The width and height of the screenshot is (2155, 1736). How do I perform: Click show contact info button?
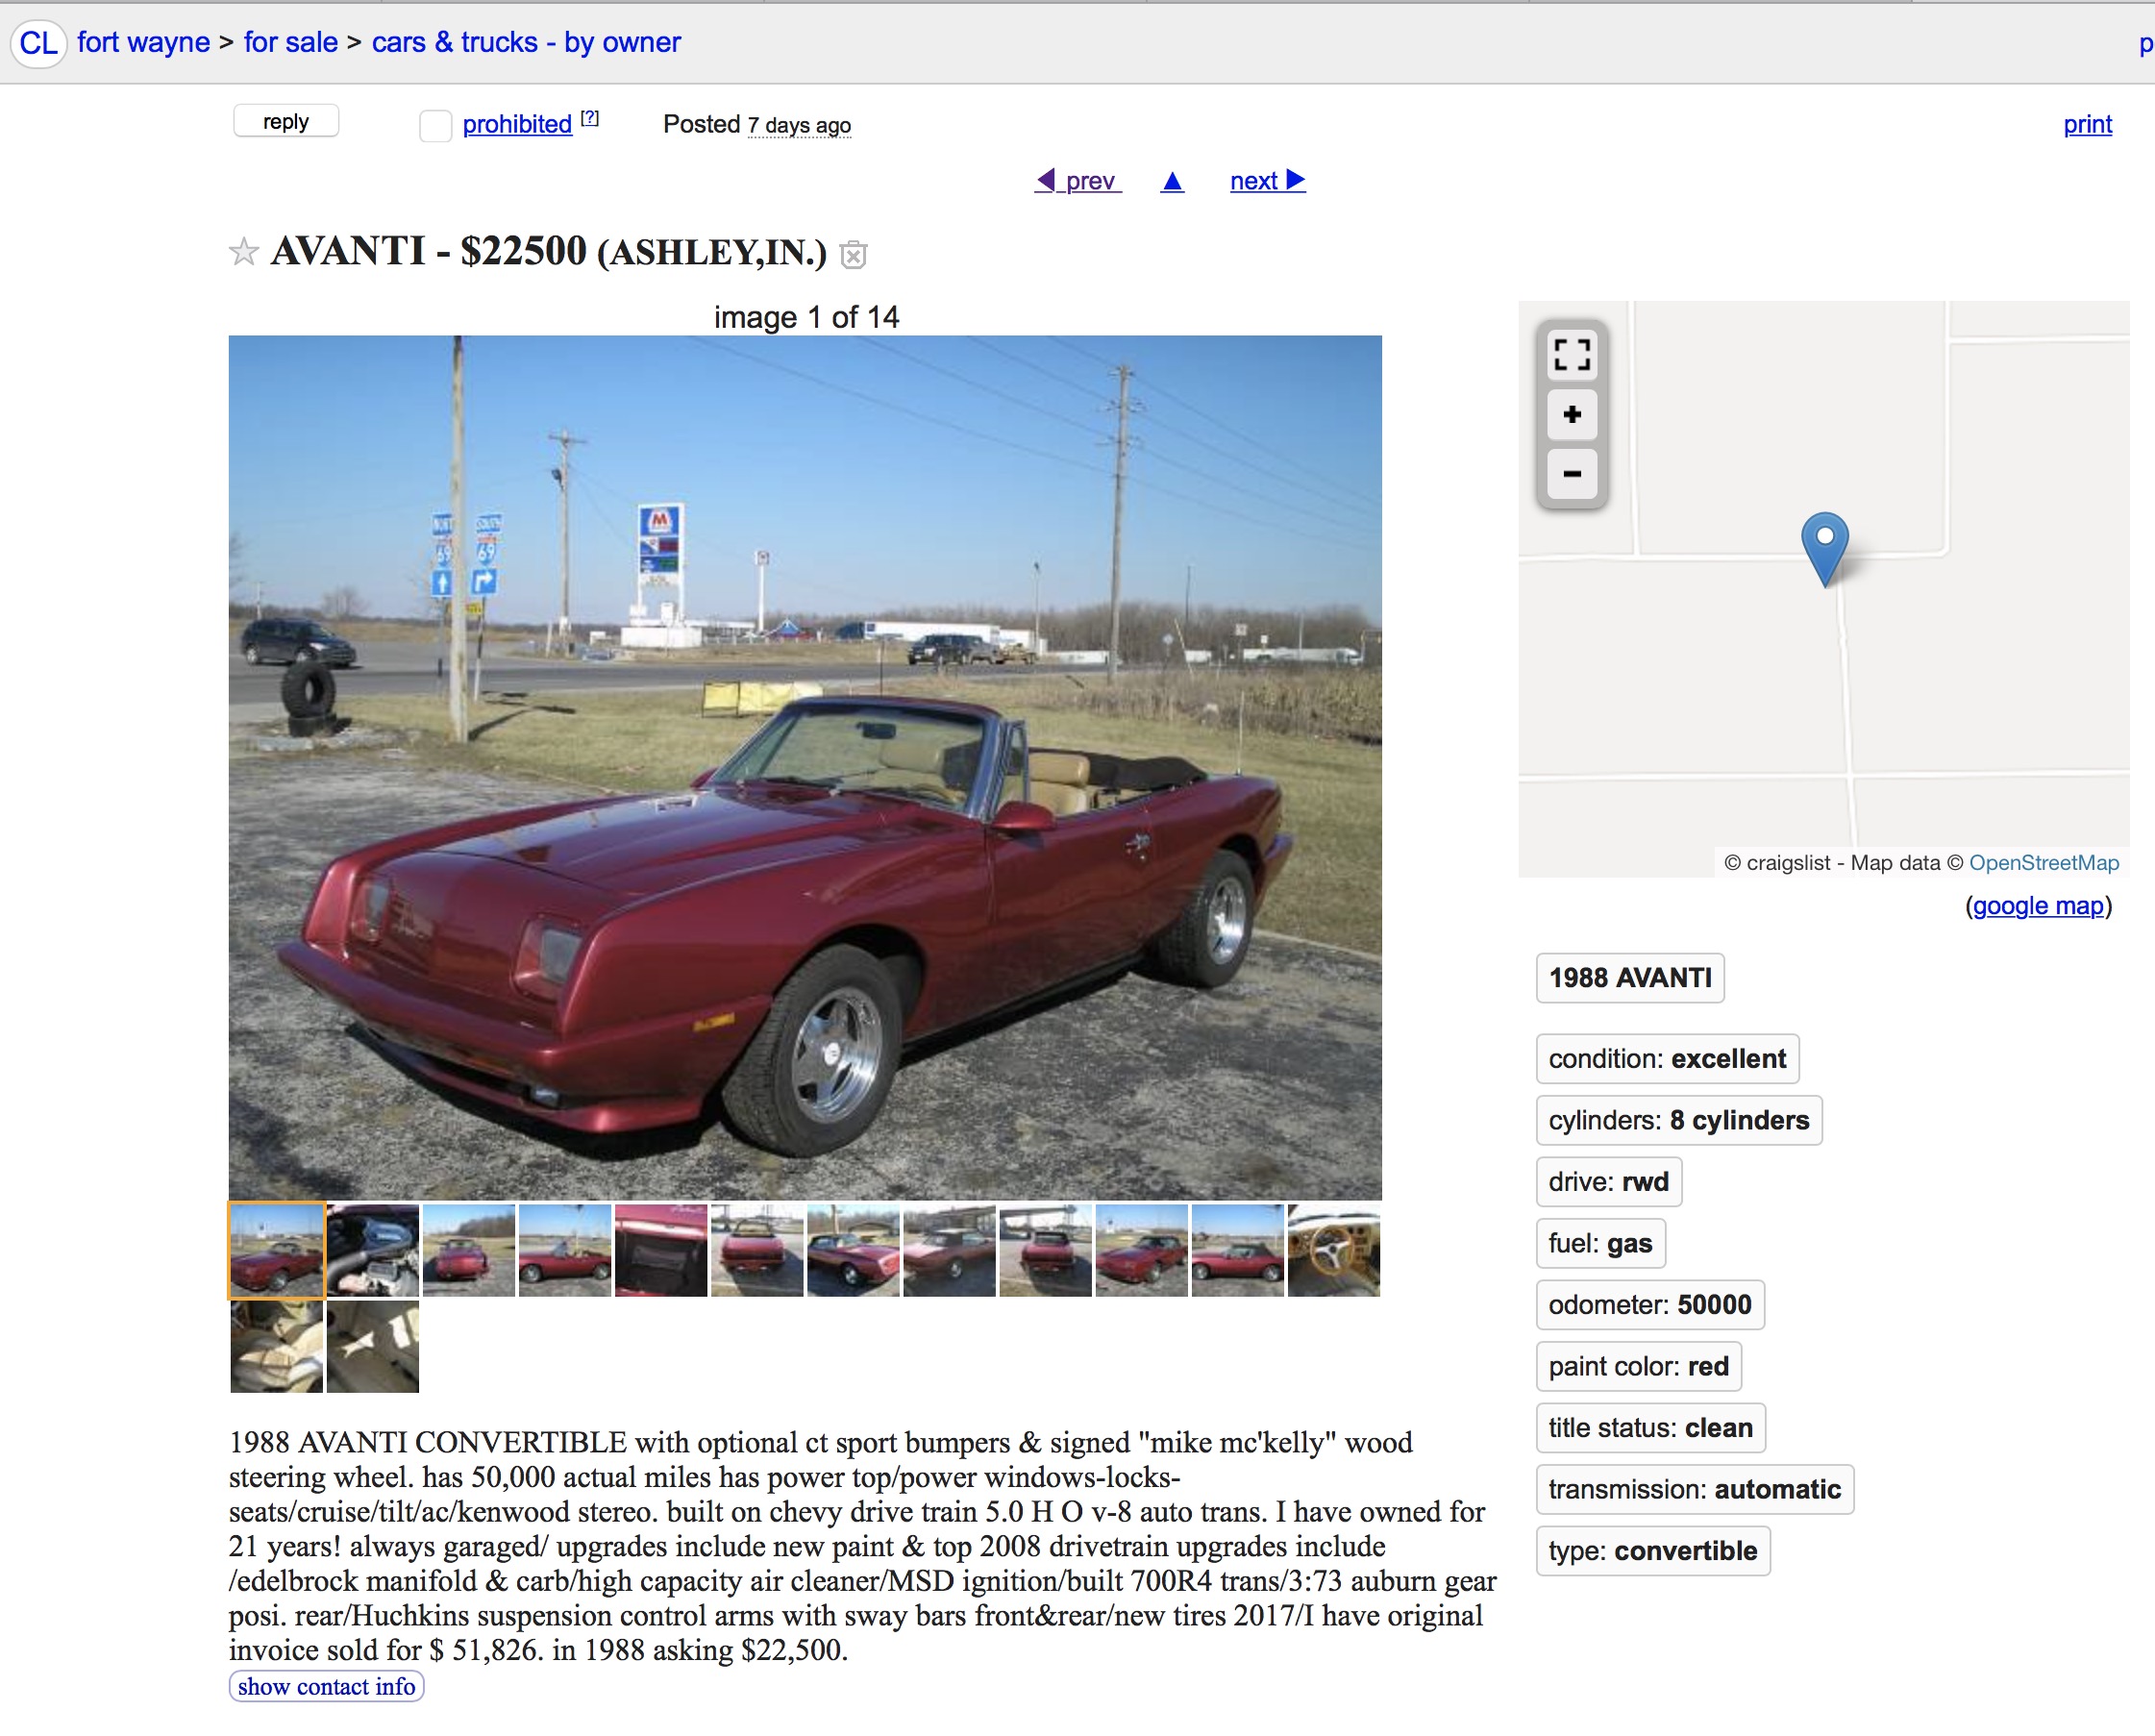pos(326,1686)
